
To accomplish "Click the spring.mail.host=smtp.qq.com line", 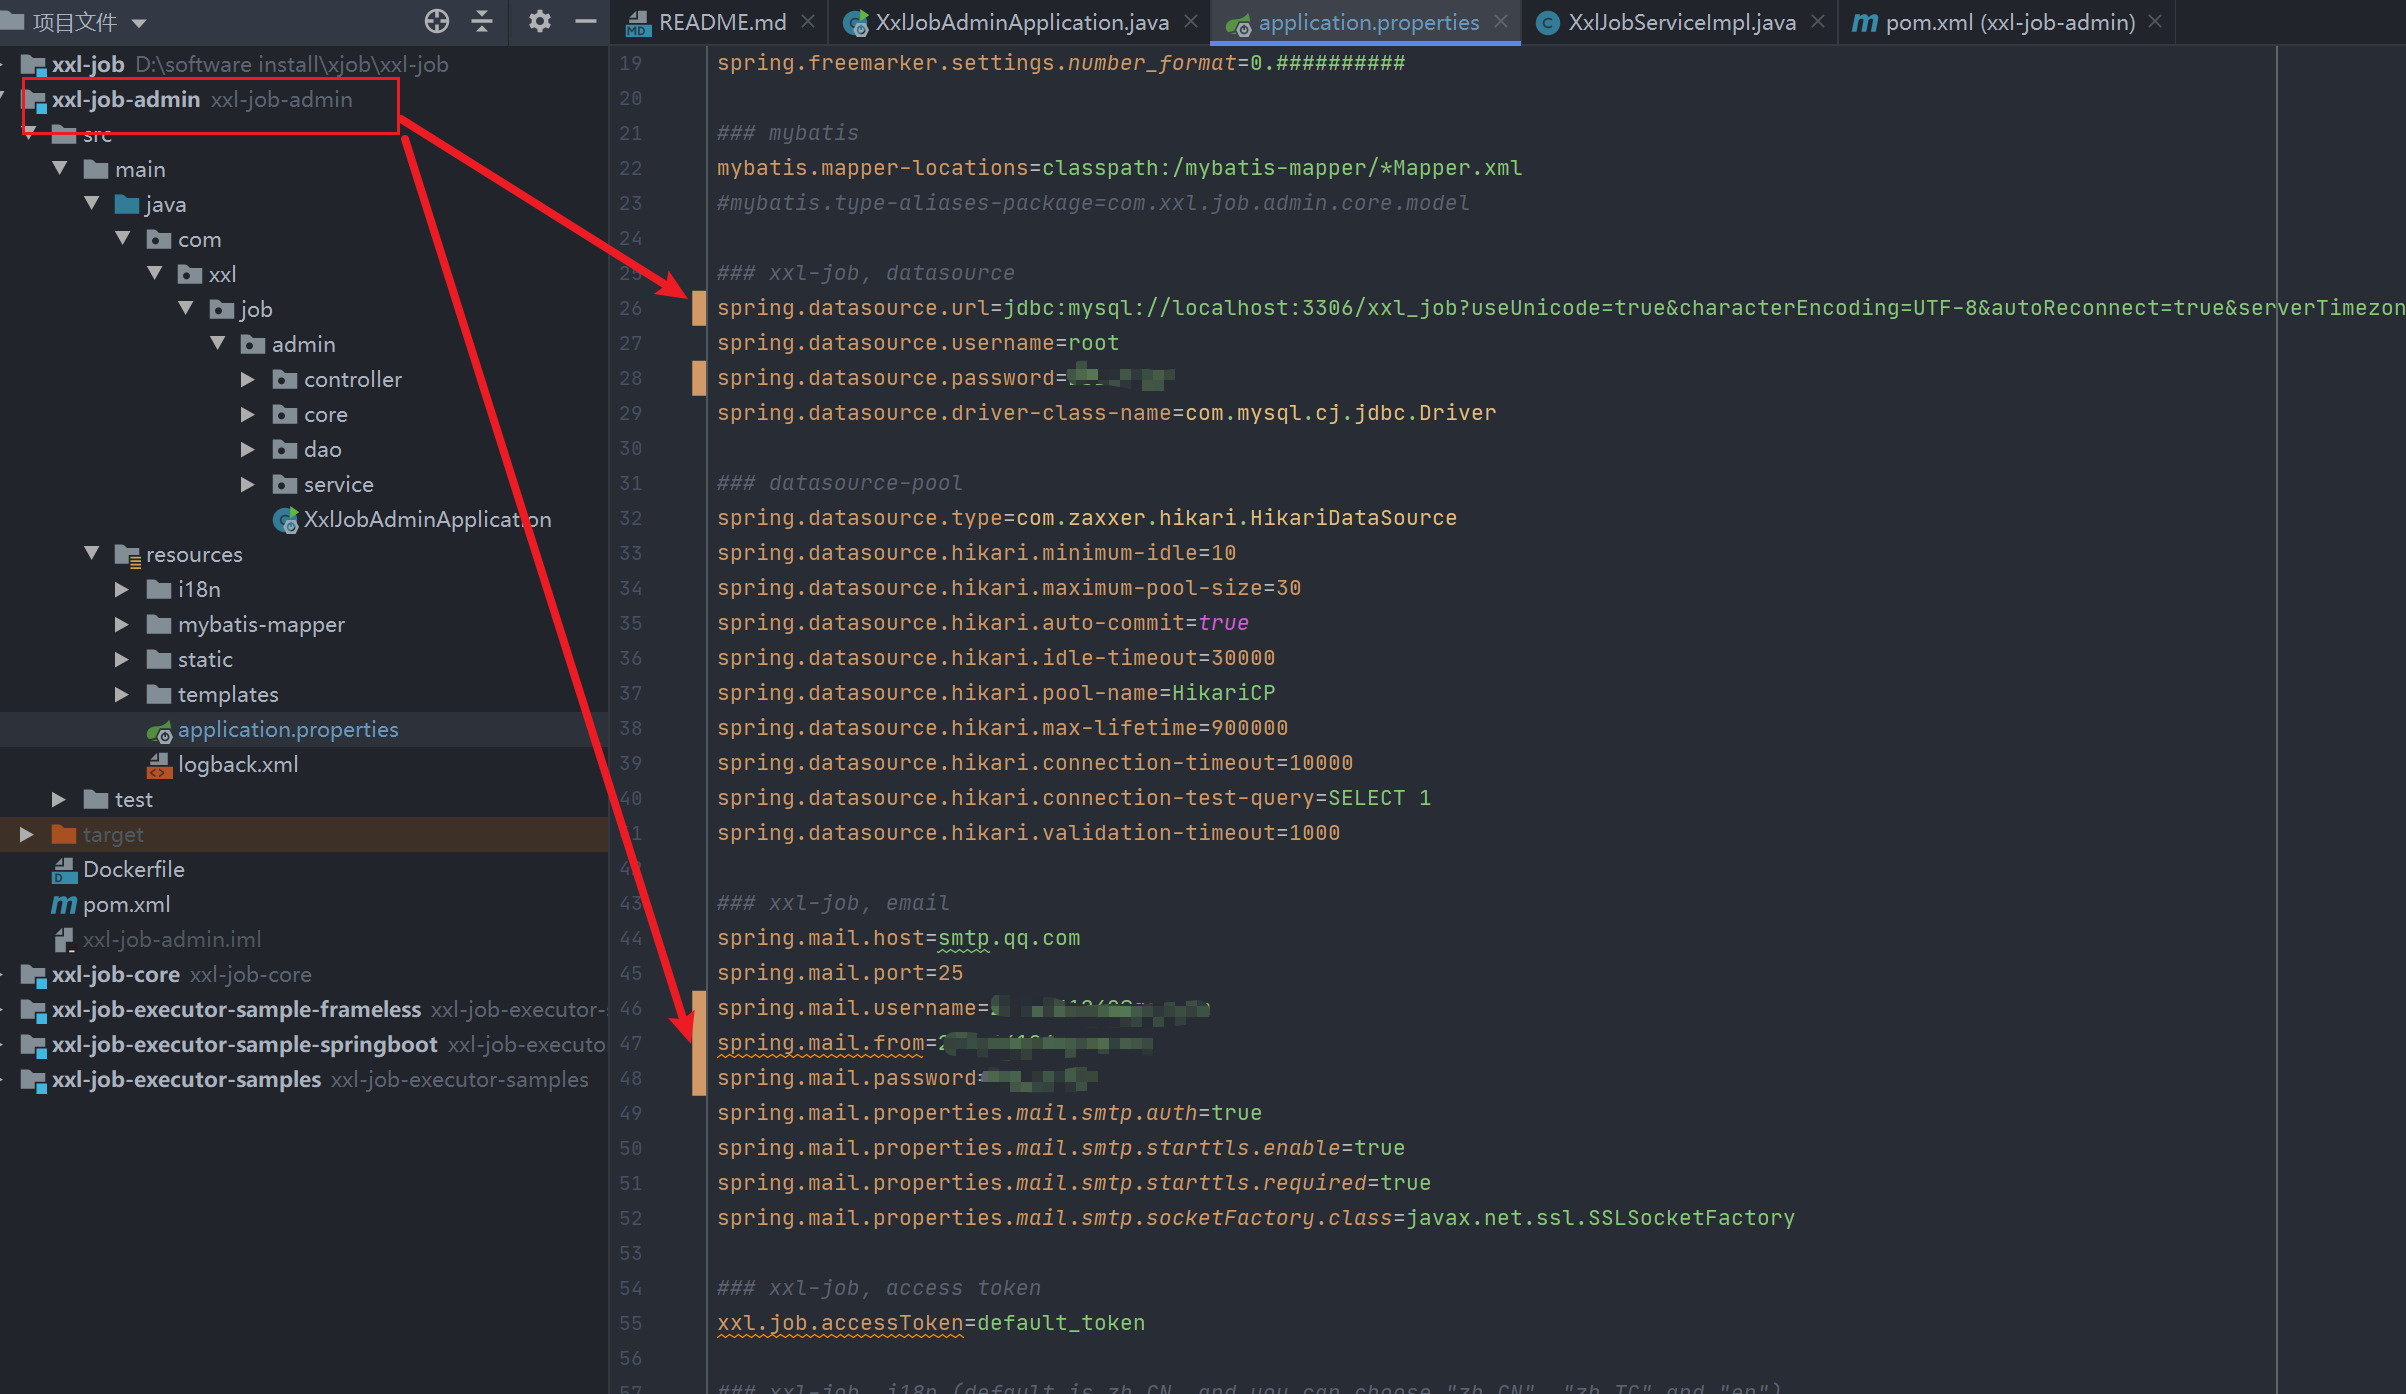I will click(x=898, y=938).
